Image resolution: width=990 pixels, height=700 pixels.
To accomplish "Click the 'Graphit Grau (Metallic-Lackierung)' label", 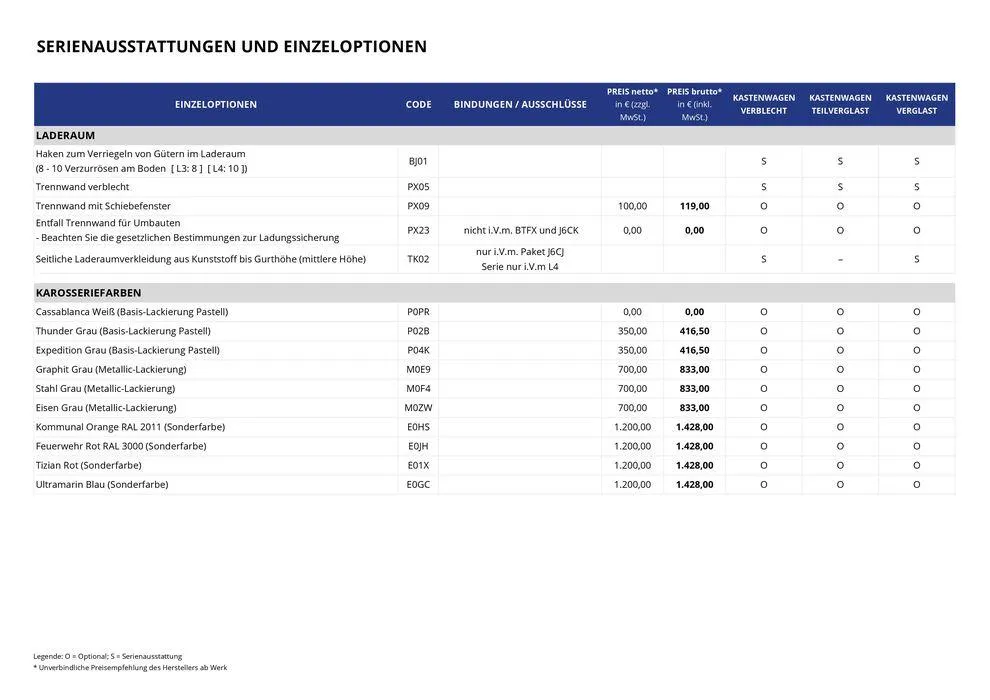I will [111, 369].
